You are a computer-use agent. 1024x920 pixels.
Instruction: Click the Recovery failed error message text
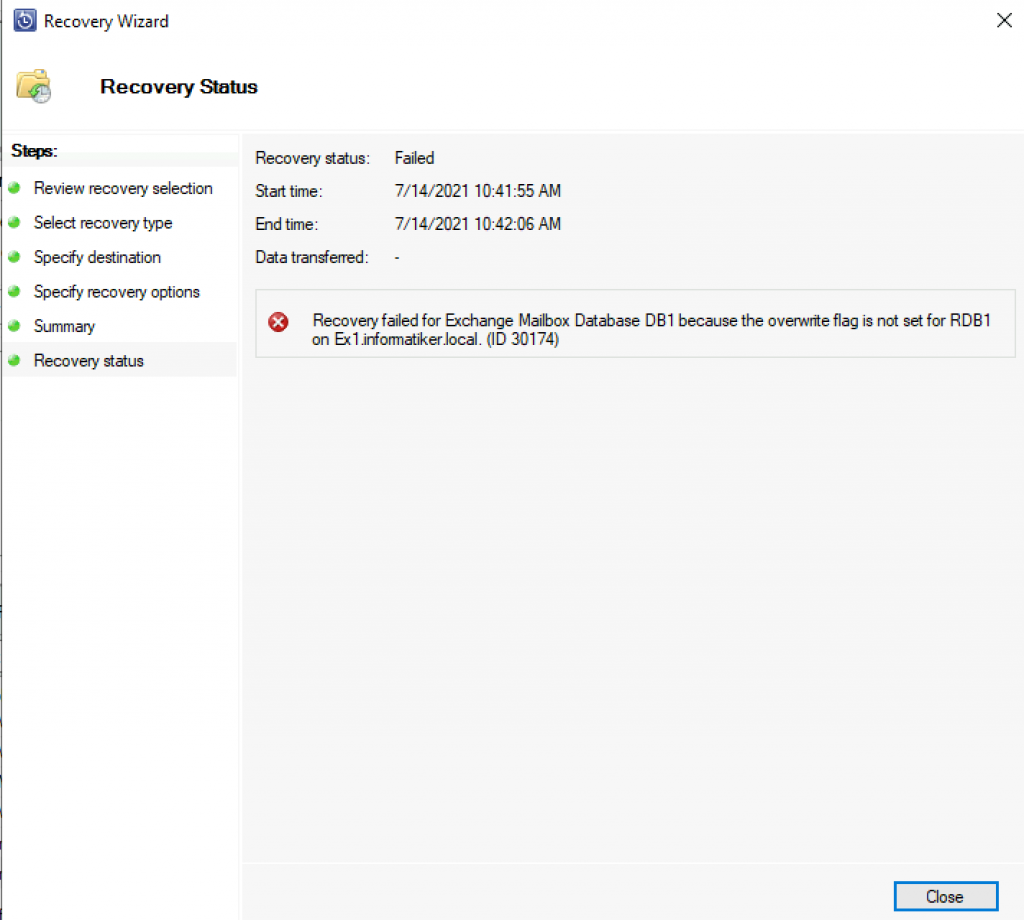(x=651, y=330)
